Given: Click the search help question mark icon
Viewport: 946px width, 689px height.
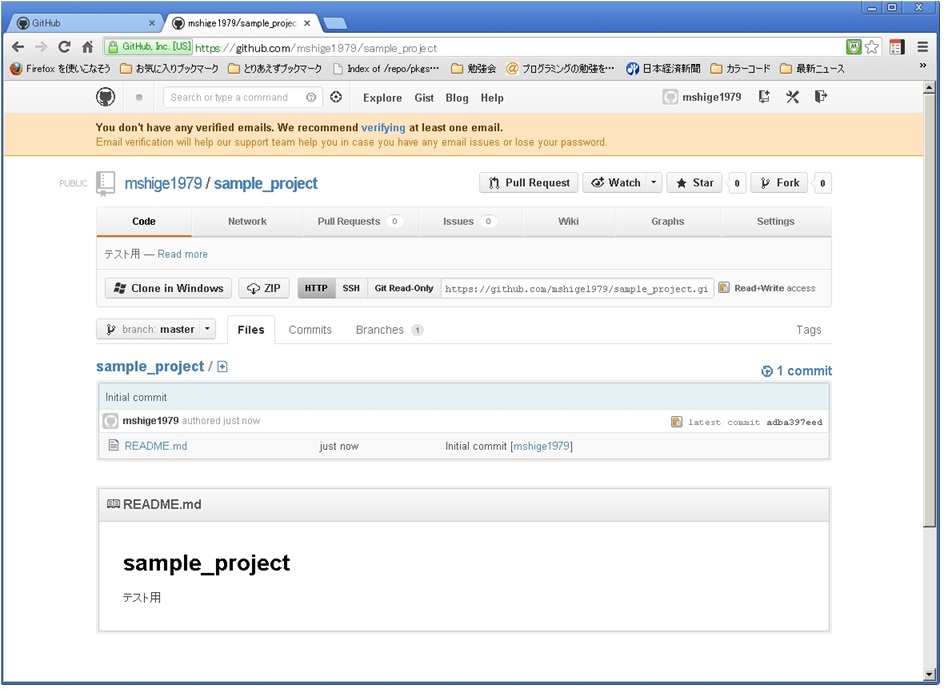Looking at the screenshot, I should click(311, 97).
